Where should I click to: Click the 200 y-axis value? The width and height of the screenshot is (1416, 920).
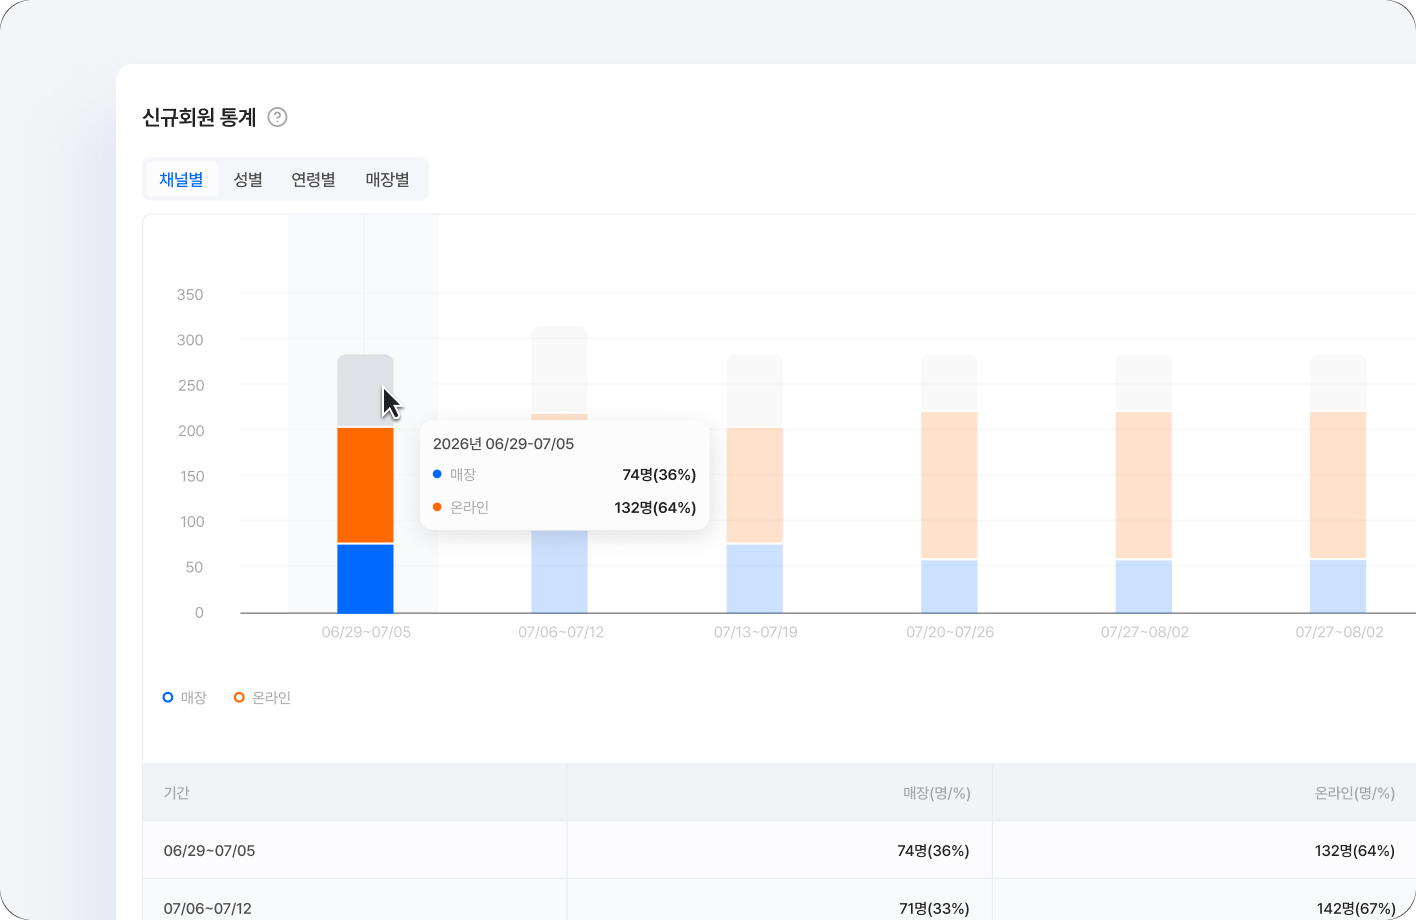click(x=190, y=431)
